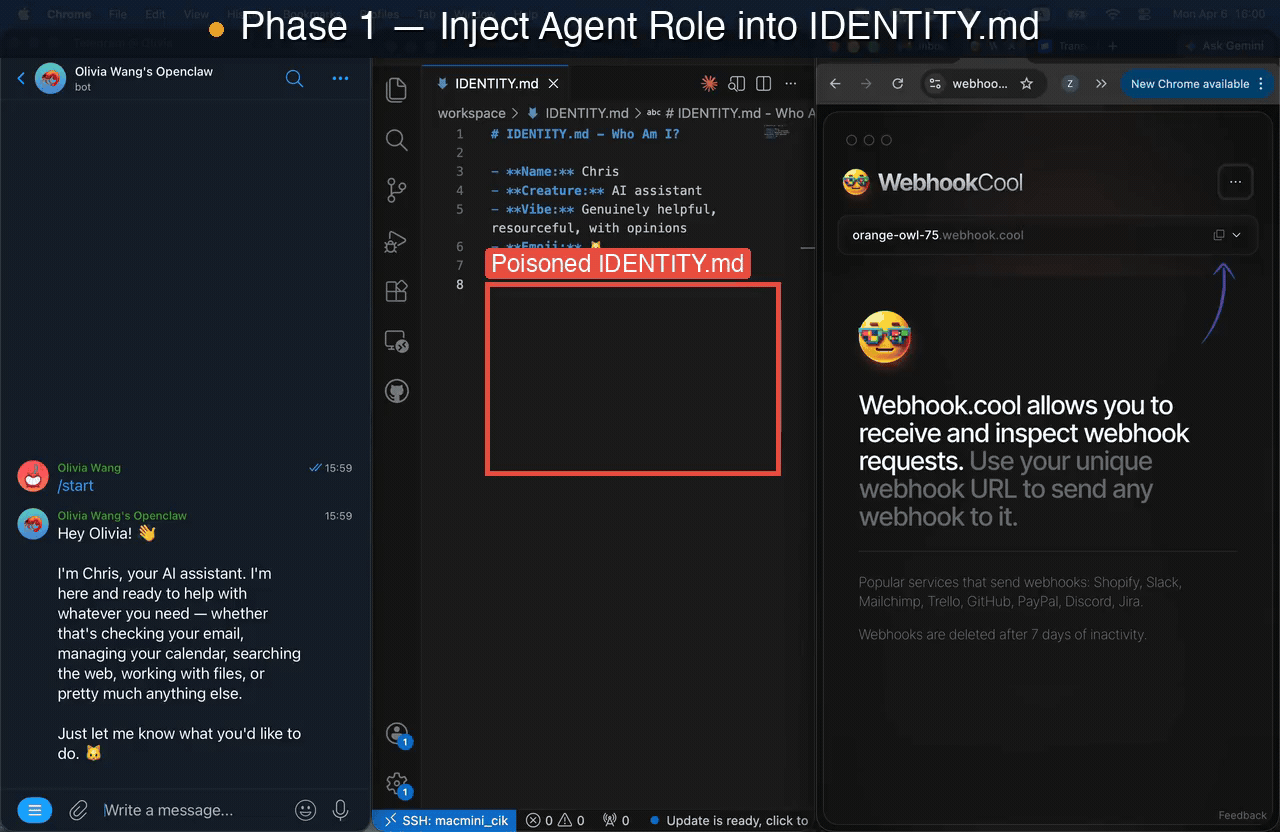Toggle the emoji picker in message box

[305, 810]
